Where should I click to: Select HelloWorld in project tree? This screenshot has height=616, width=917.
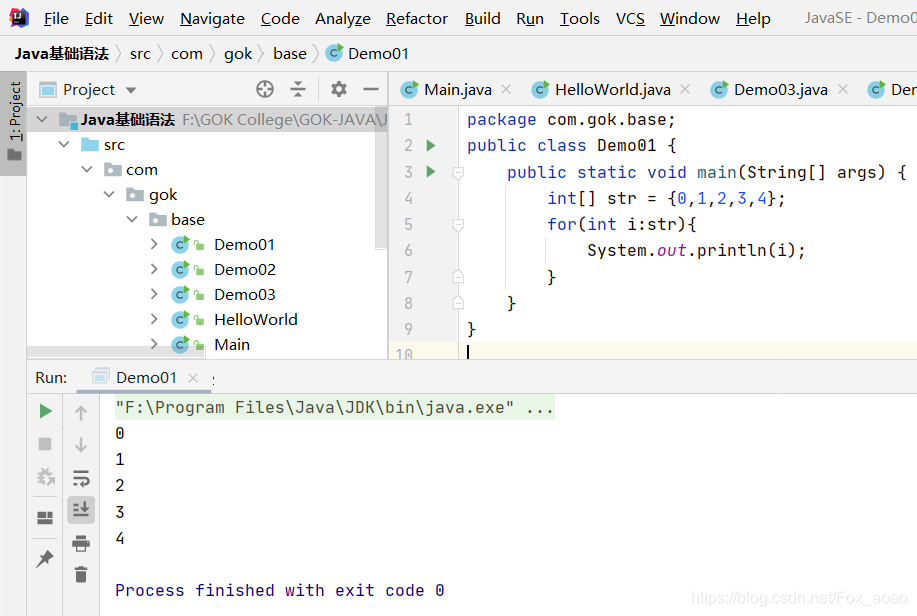pos(256,319)
